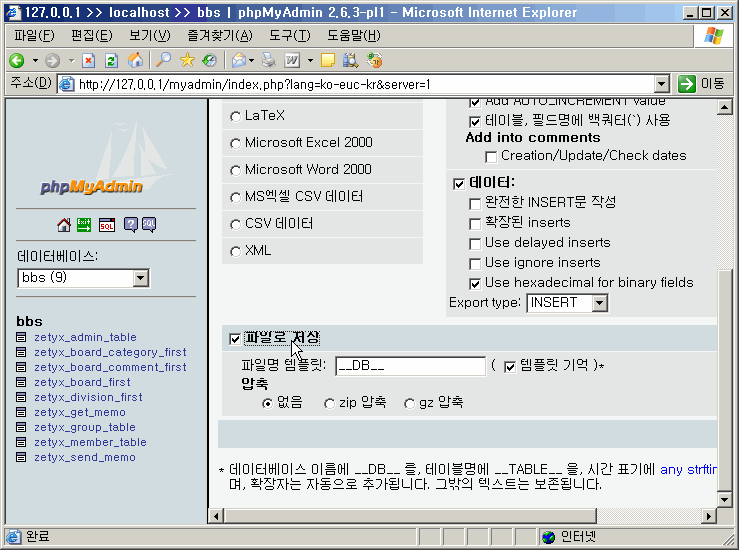
Task: Click the vertical scrollbar thumb
Action: pos(724,381)
